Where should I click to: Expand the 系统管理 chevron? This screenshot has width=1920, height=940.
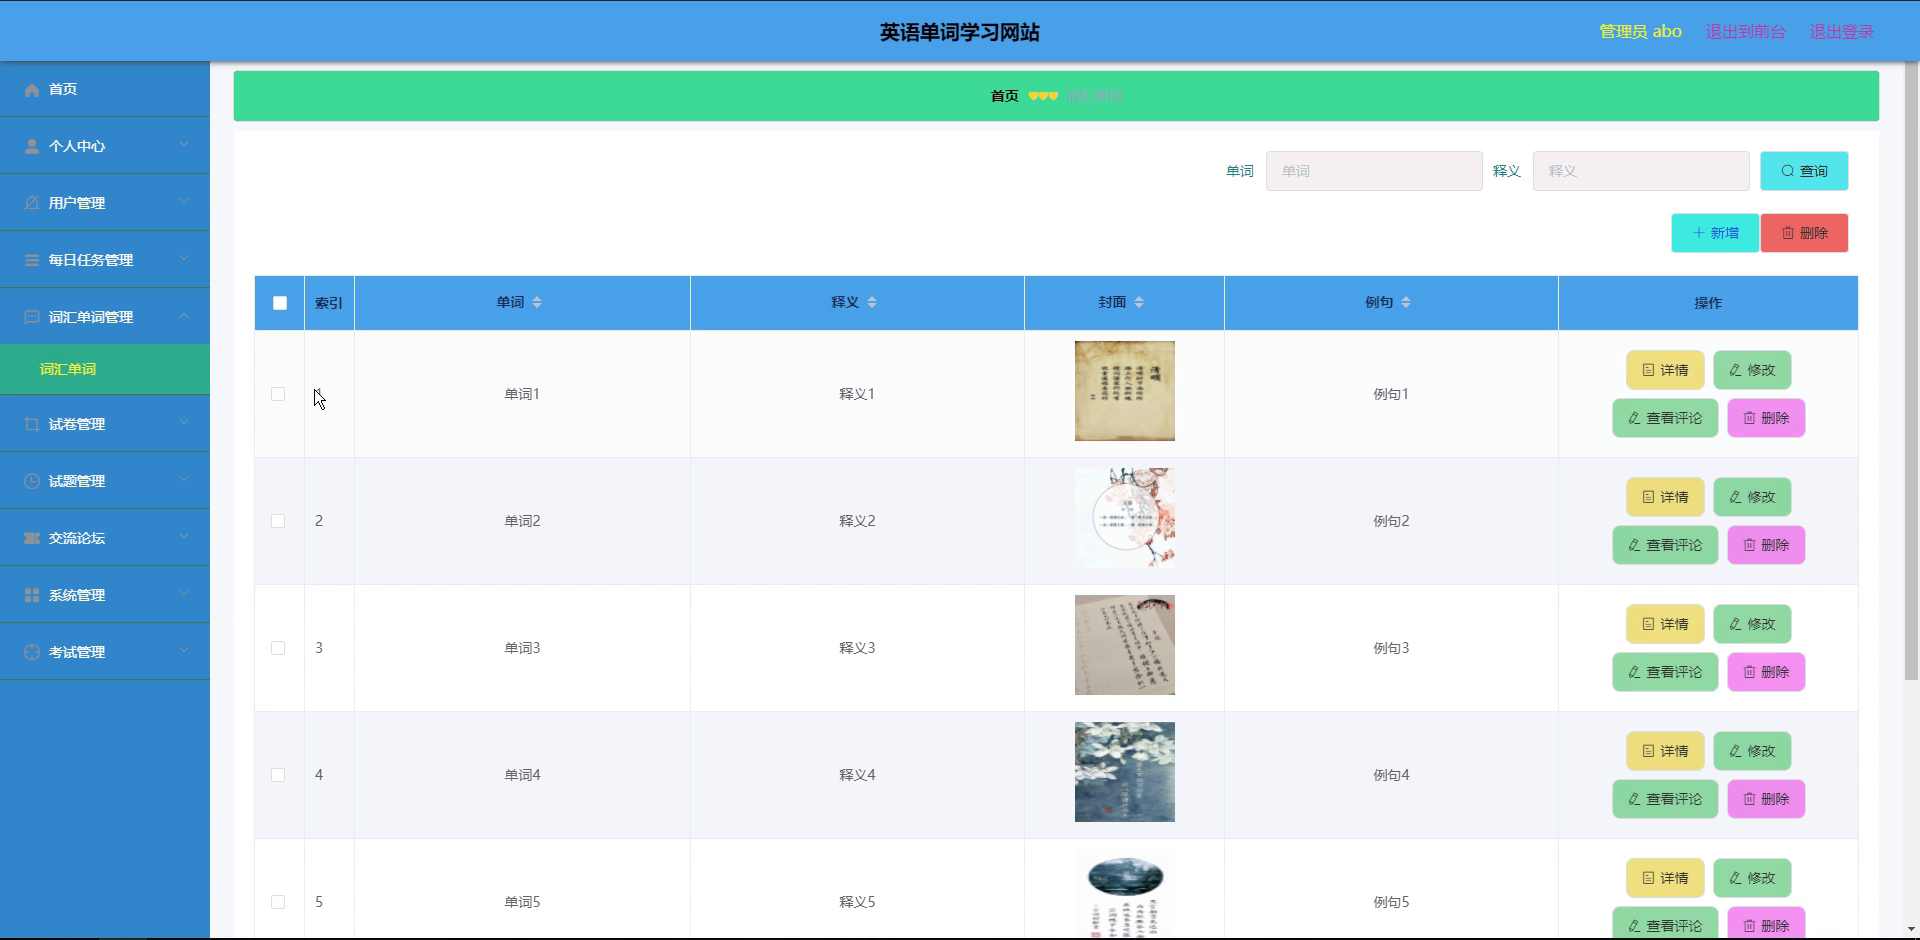coord(184,594)
